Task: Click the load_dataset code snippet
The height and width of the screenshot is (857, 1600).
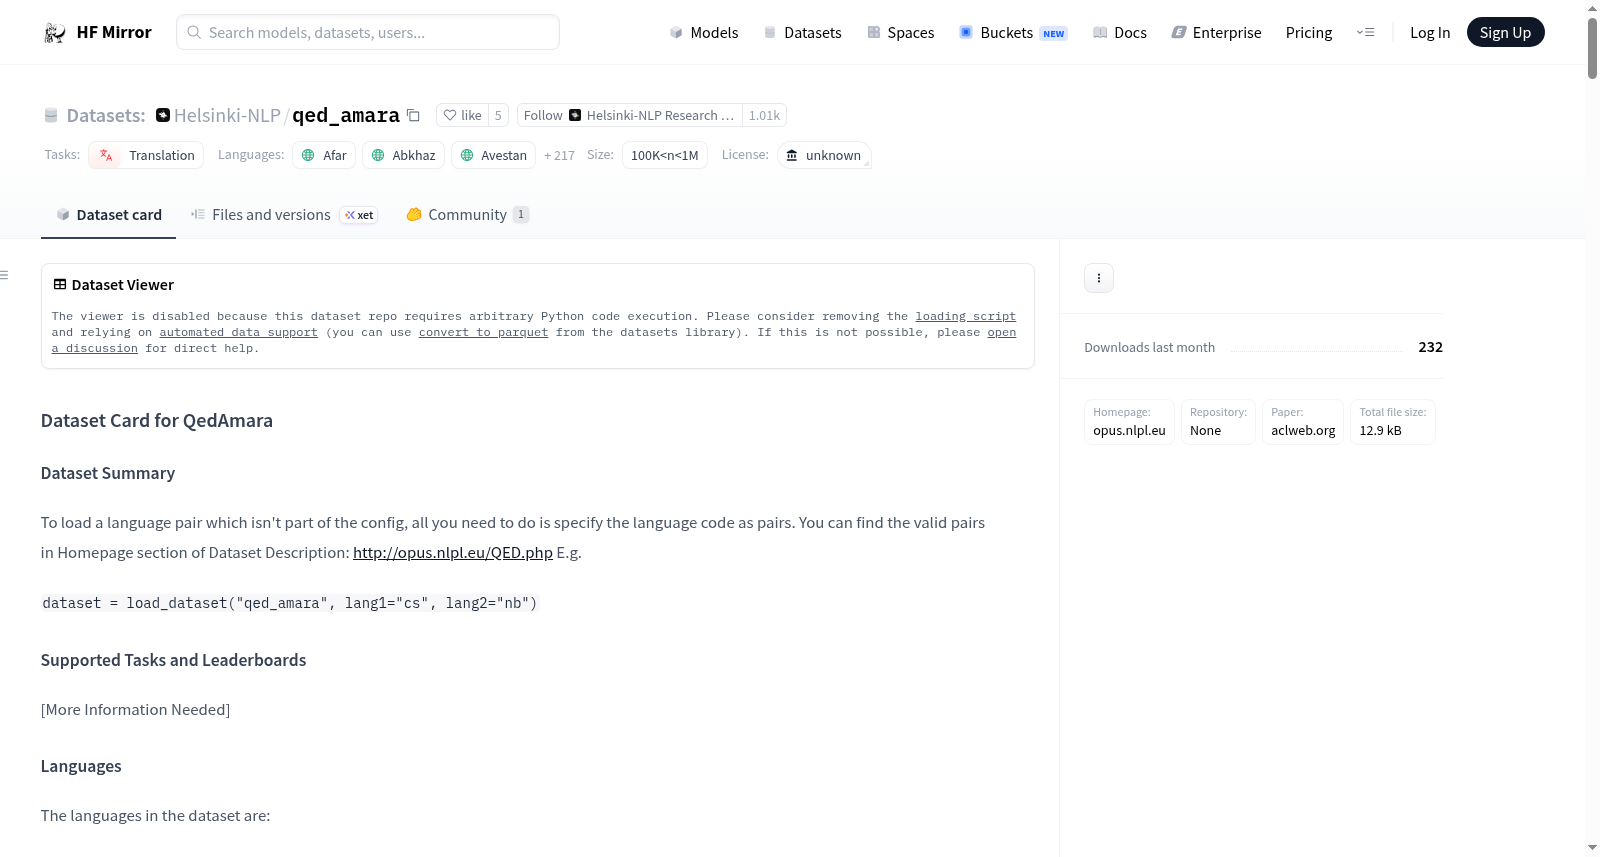Action: point(290,603)
